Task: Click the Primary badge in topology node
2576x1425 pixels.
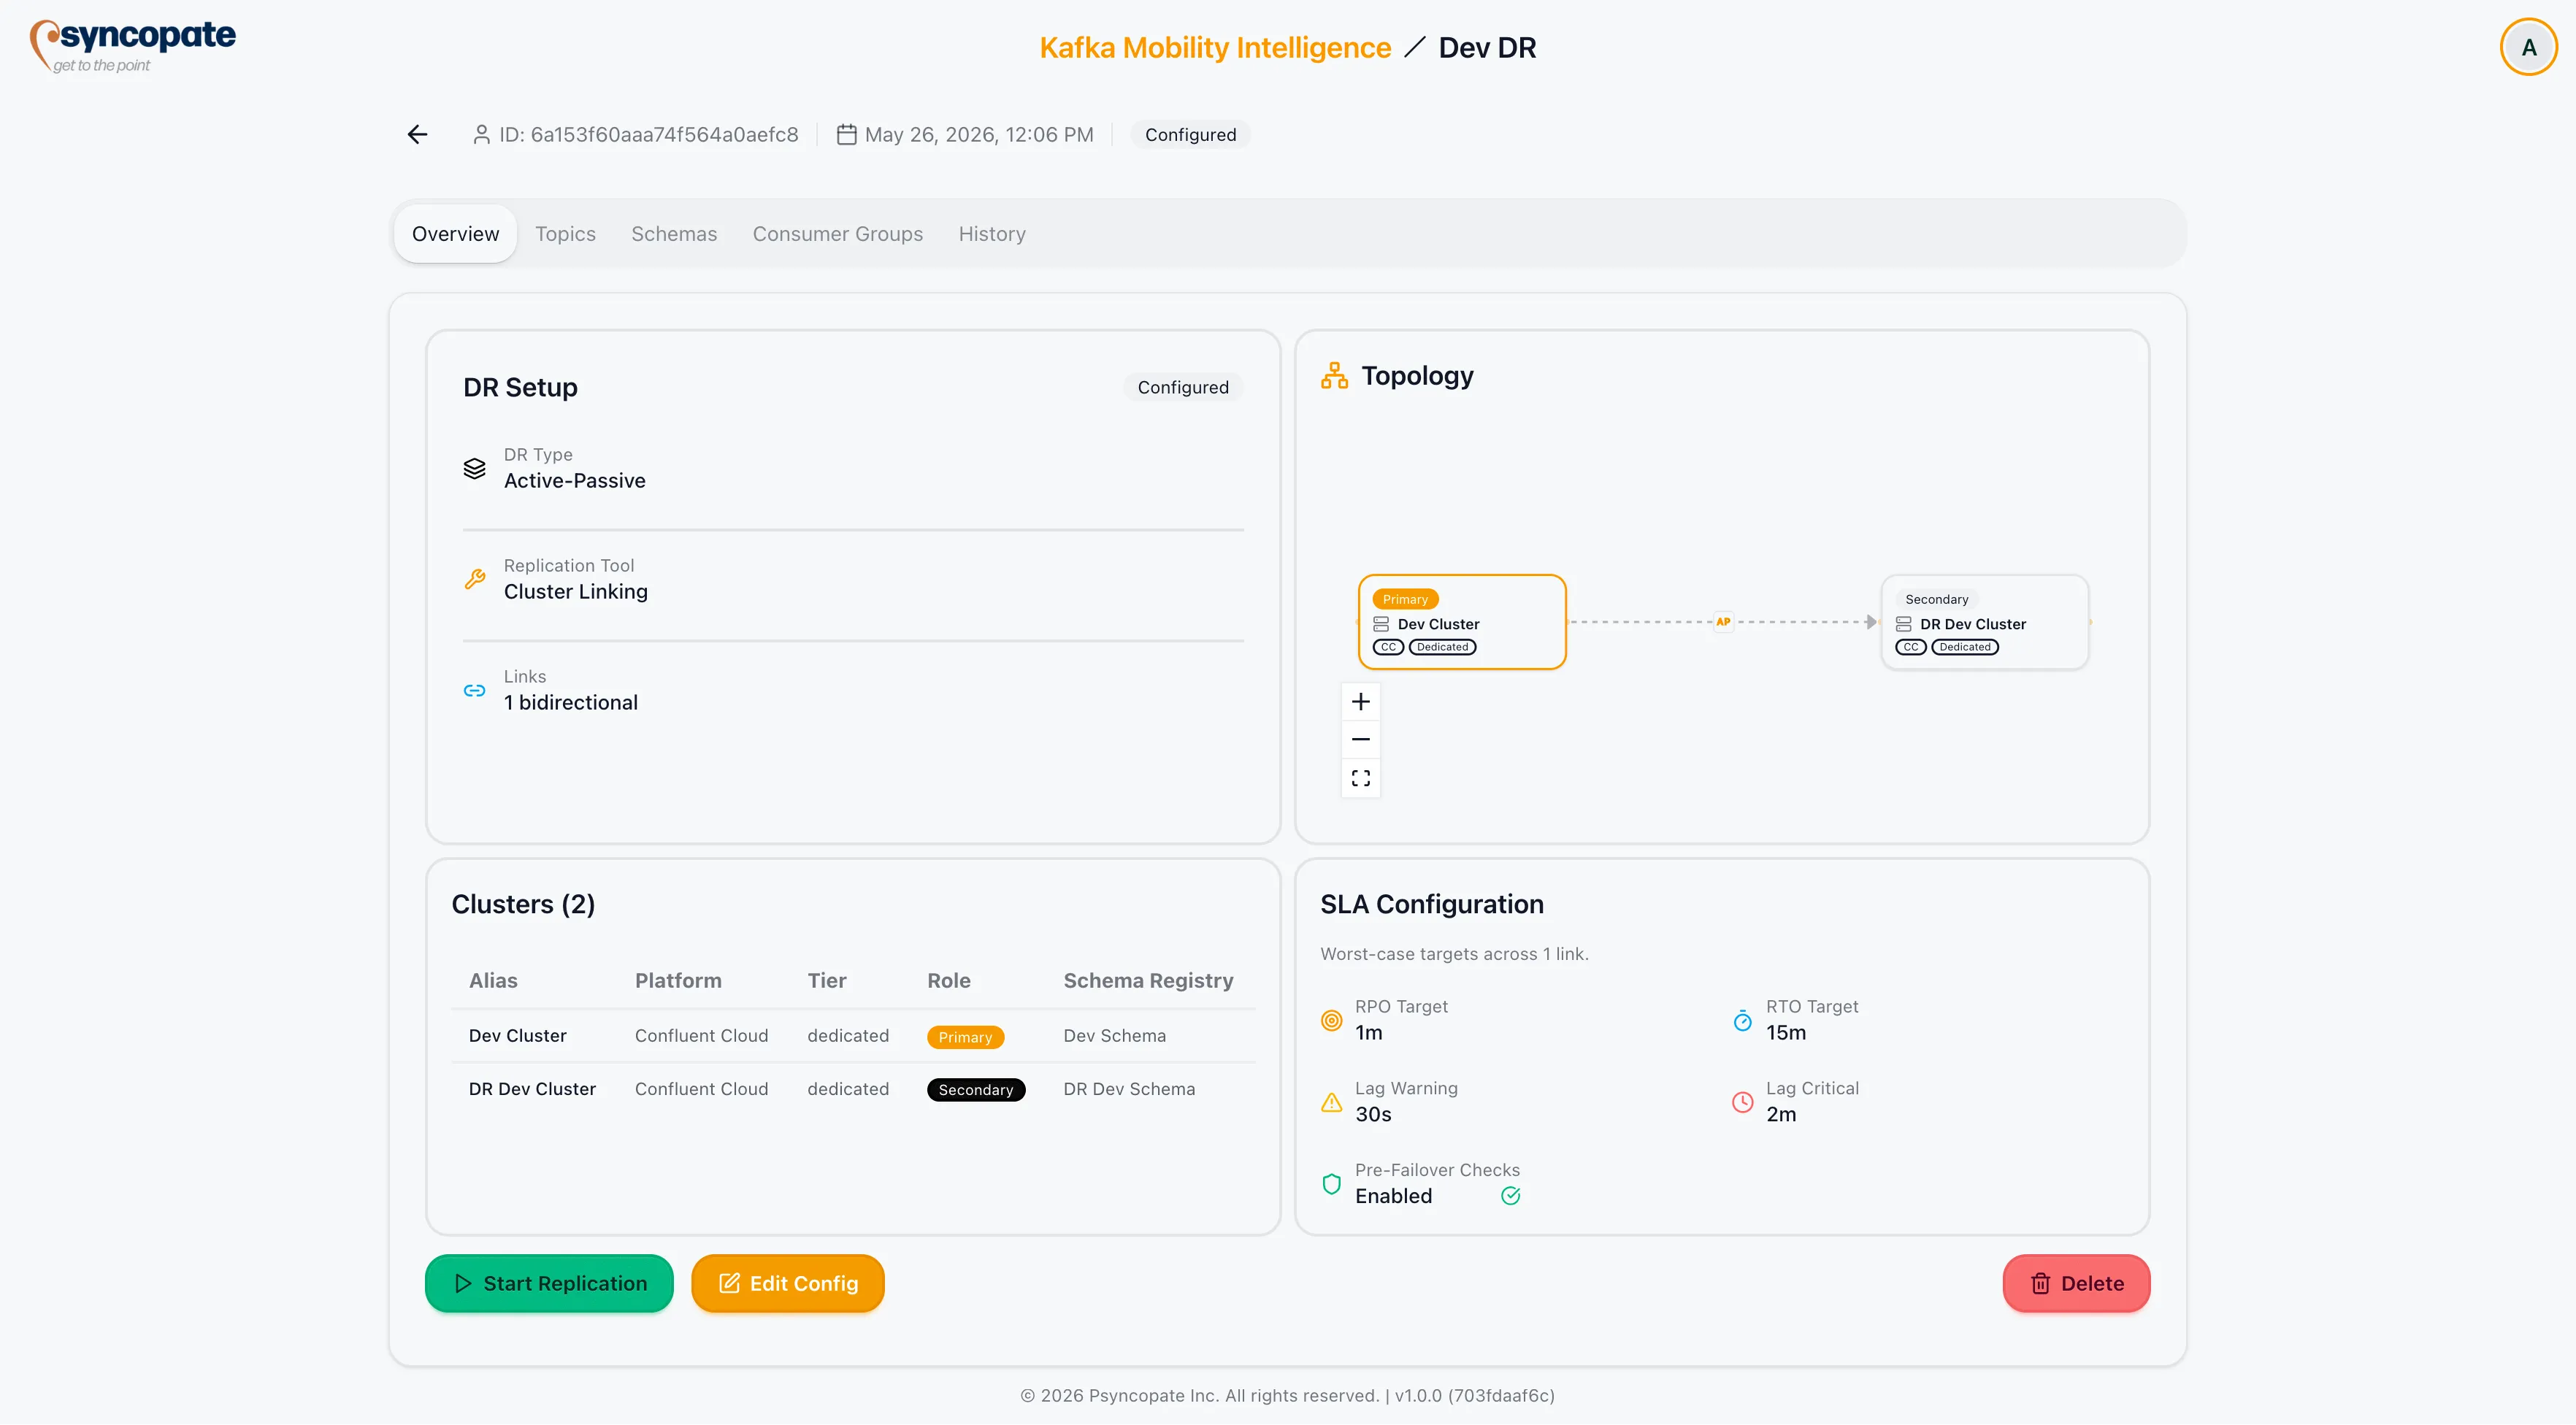Action: click(1405, 599)
